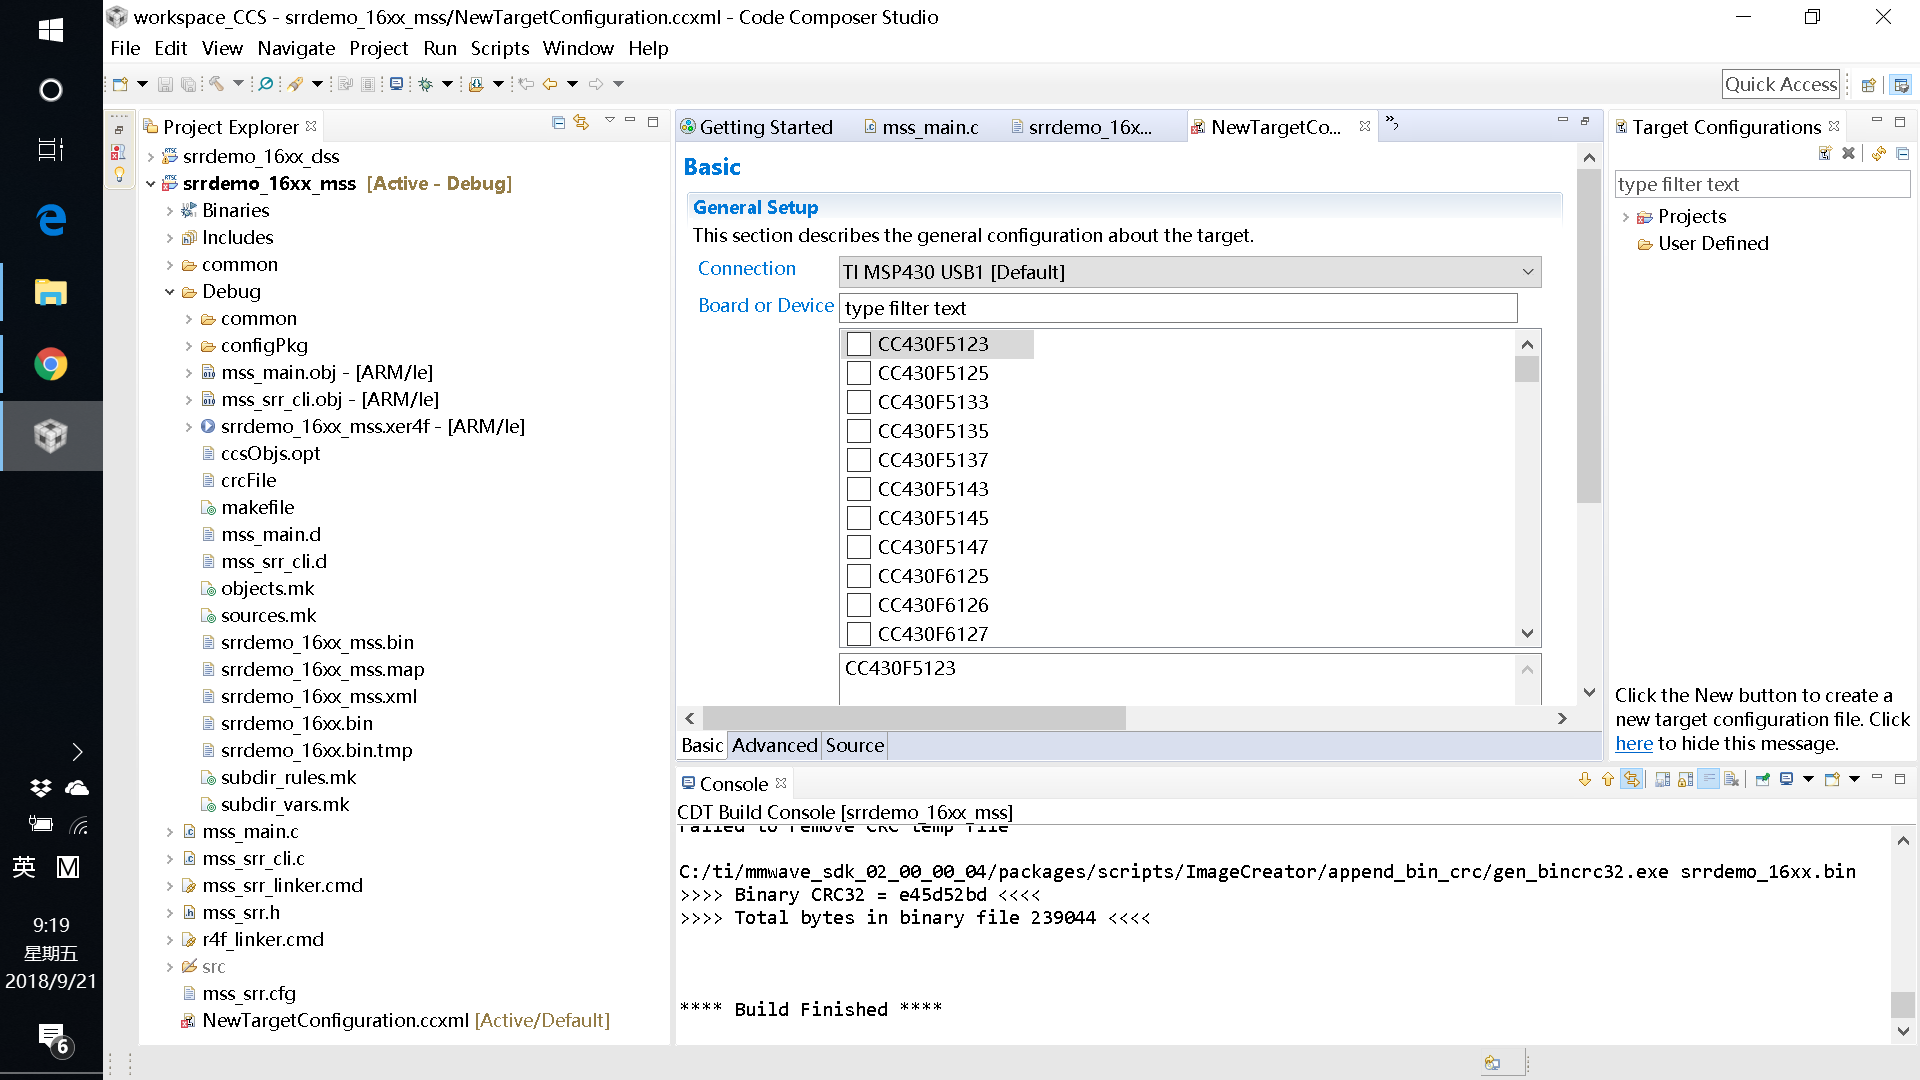Expand the Includes node

[170, 238]
